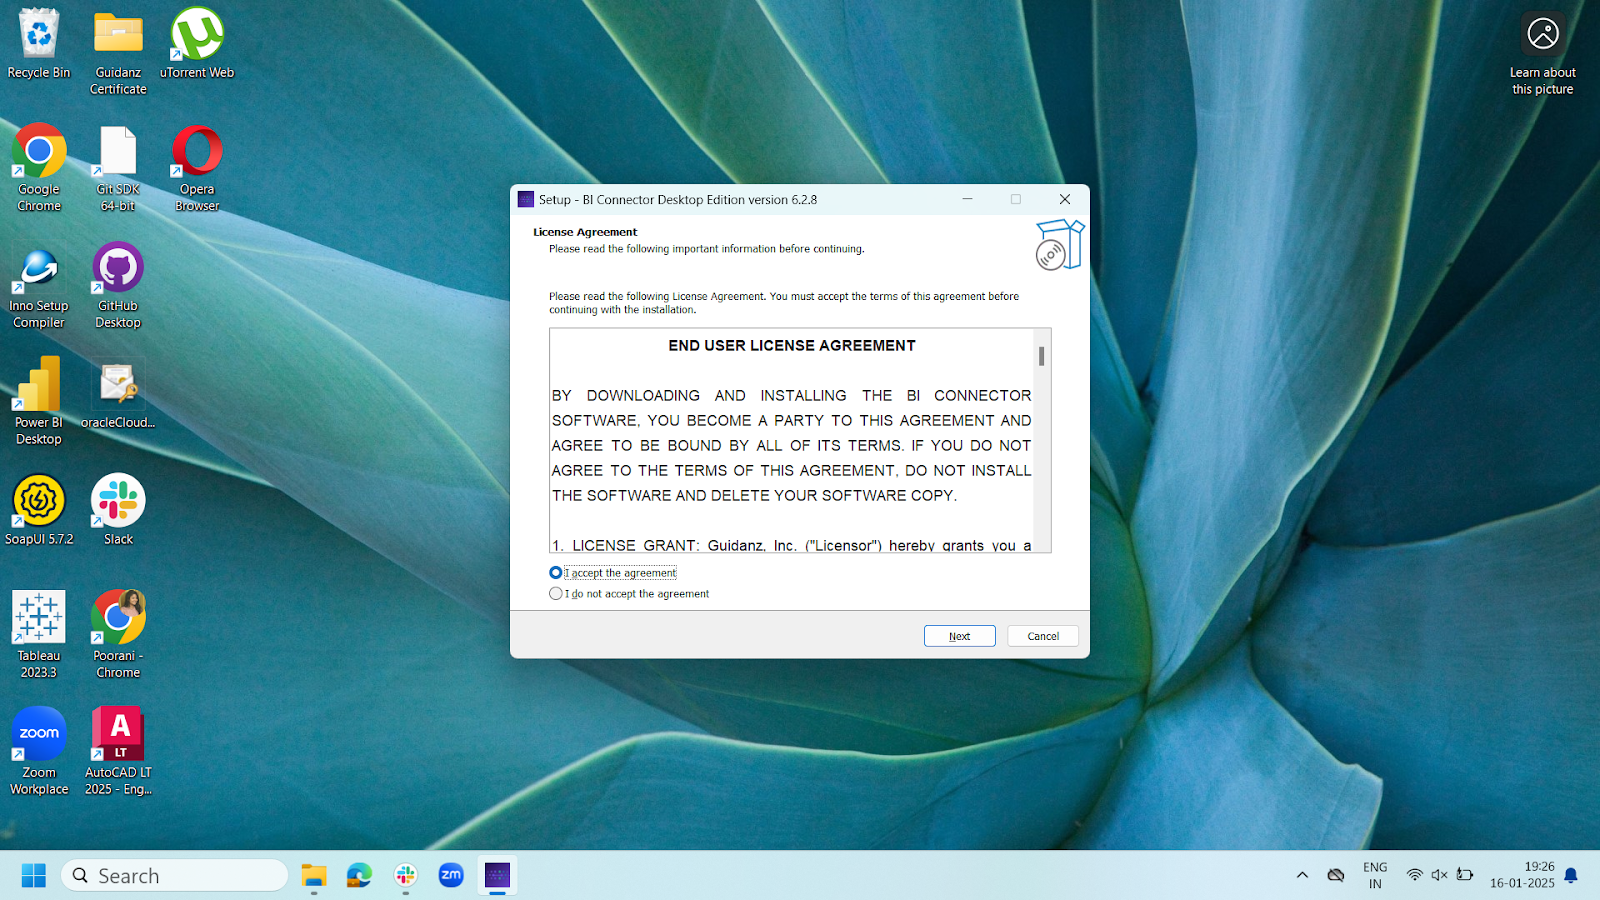The width and height of the screenshot is (1600, 900).
Task: Select the oracleCloud file icon
Action: [118, 394]
